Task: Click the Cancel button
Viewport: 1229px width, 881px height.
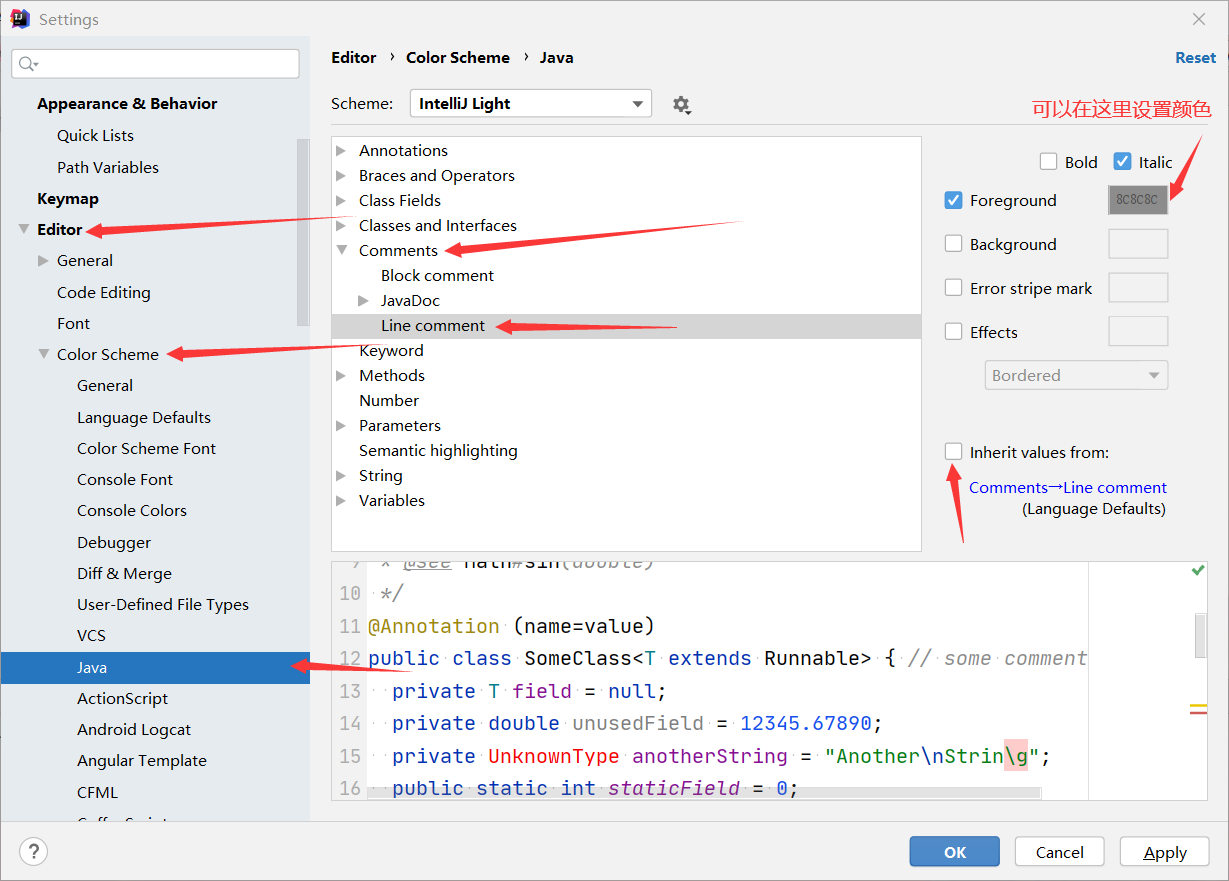Action: (x=1060, y=852)
